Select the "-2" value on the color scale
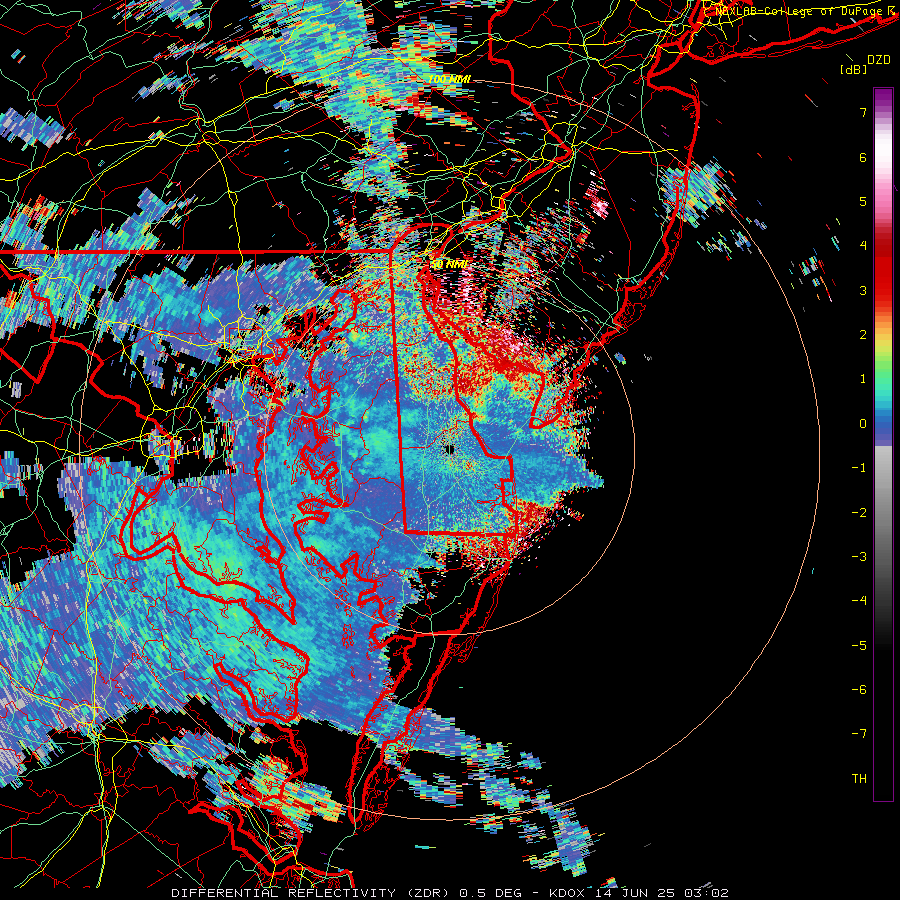The height and width of the screenshot is (900, 900). click(x=859, y=513)
